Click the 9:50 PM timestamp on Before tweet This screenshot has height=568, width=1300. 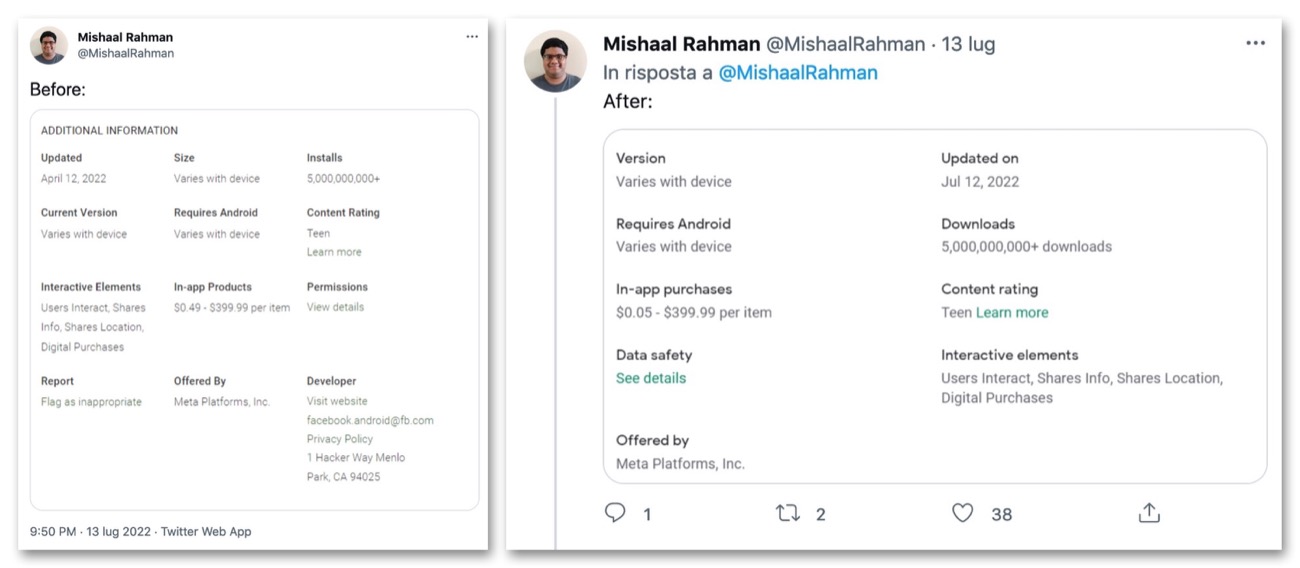pyautogui.click(x=53, y=531)
